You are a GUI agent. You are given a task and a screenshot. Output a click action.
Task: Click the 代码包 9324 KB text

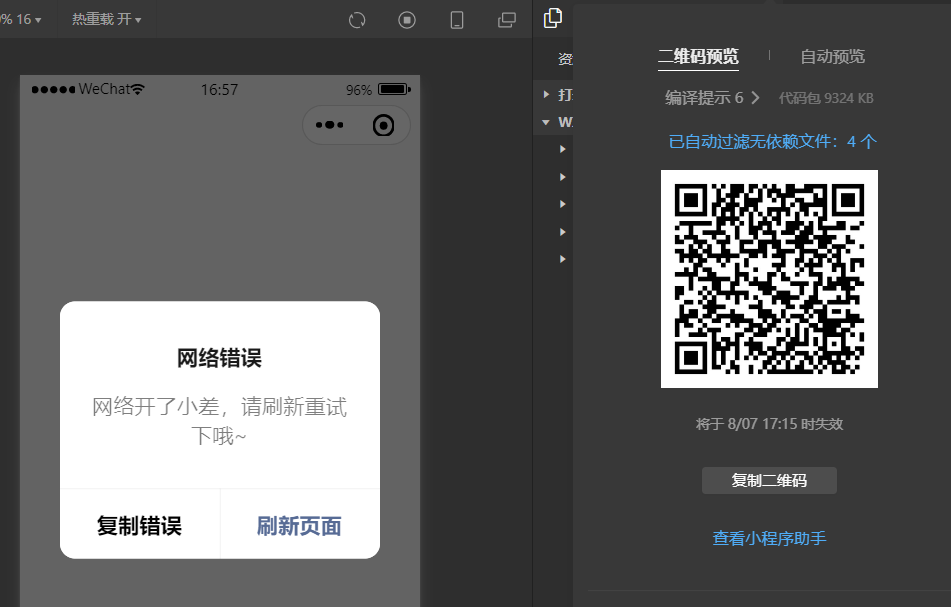point(826,98)
